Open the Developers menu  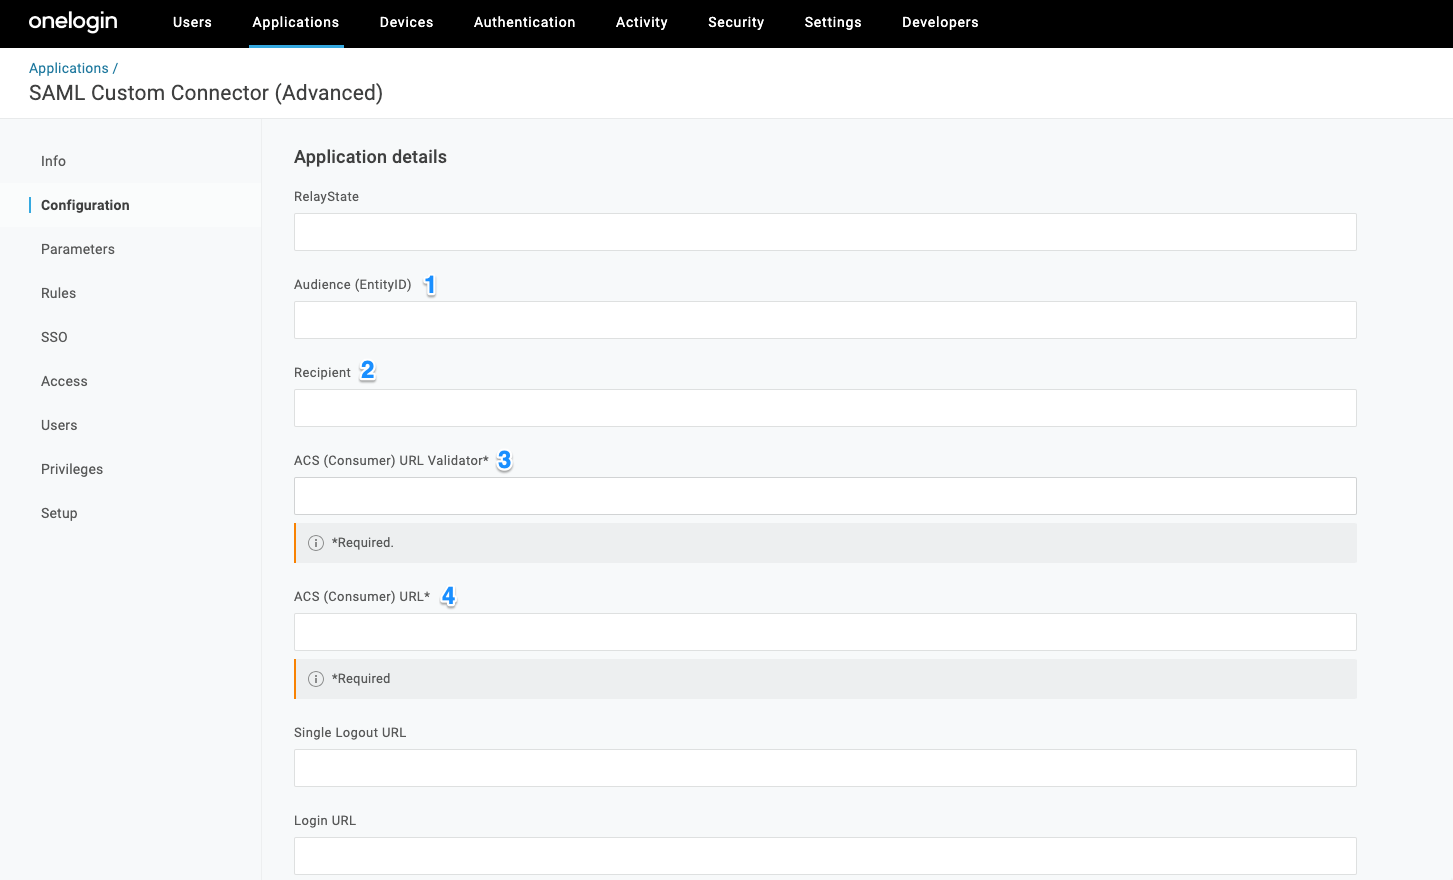[x=940, y=22]
